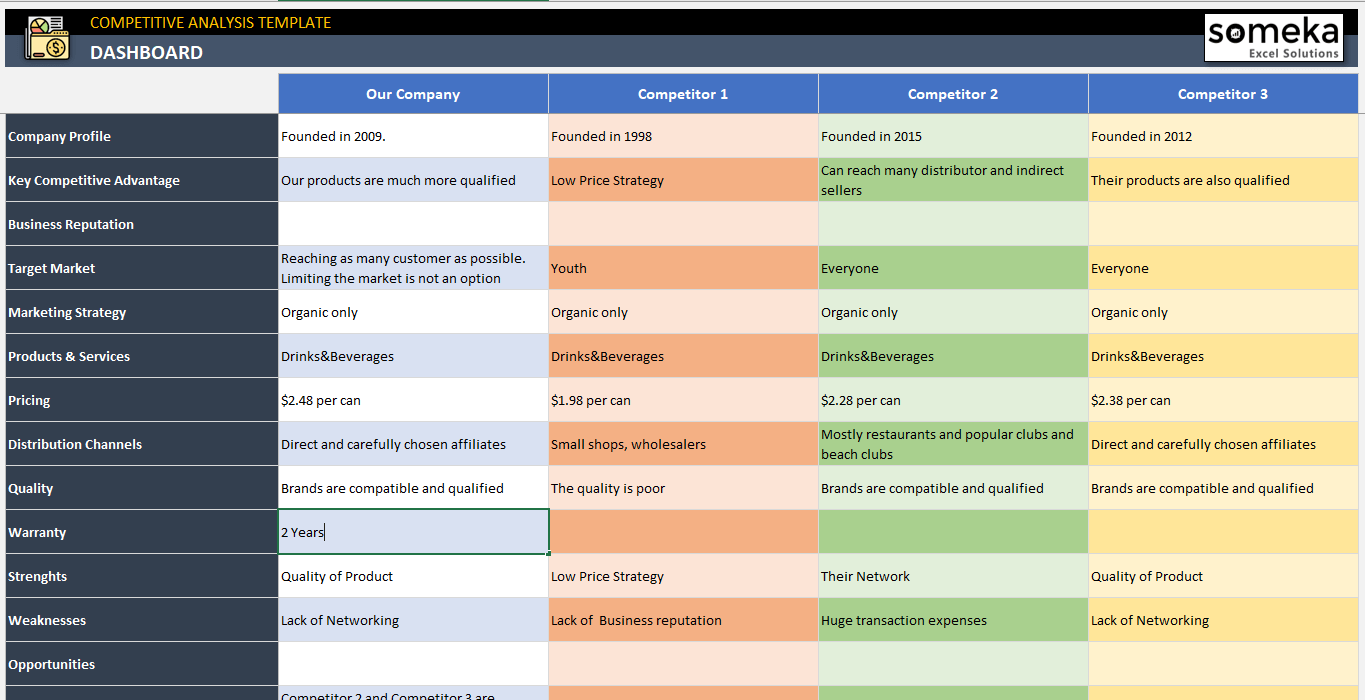The image size is (1365, 700).
Task: Click the Warranty input cell showing 2 Years
Action: 413,531
